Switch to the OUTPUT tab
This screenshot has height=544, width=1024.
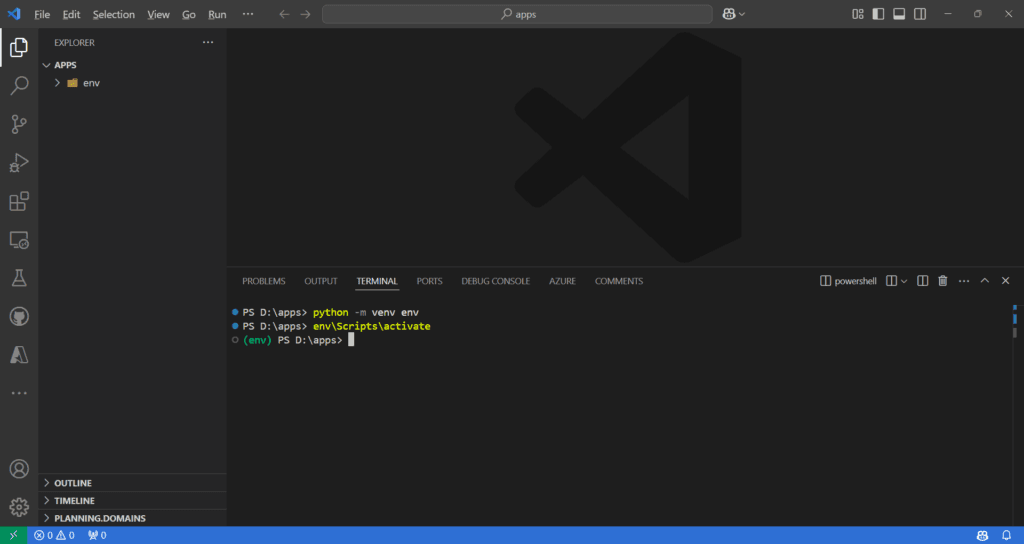coord(321,281)
